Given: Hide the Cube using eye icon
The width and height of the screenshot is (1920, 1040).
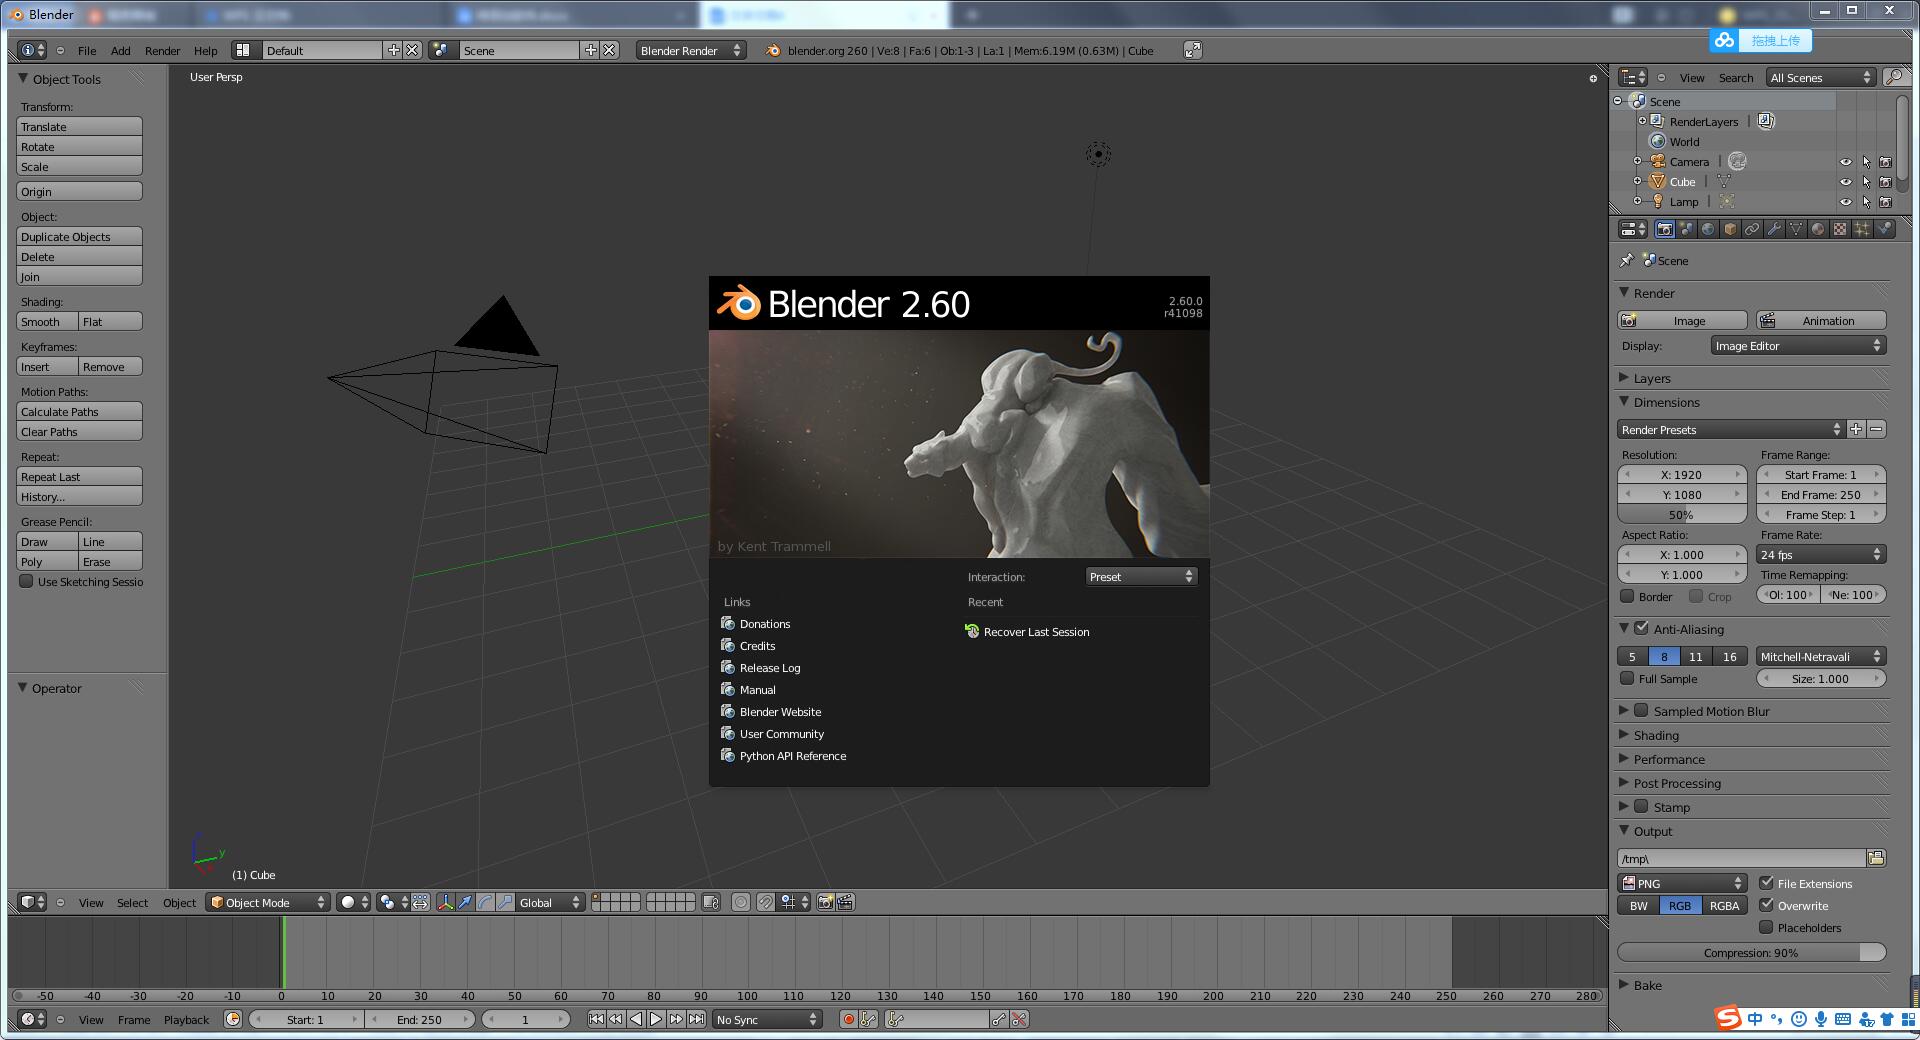Looking at the screenshot, I should tap(1846, 182).
